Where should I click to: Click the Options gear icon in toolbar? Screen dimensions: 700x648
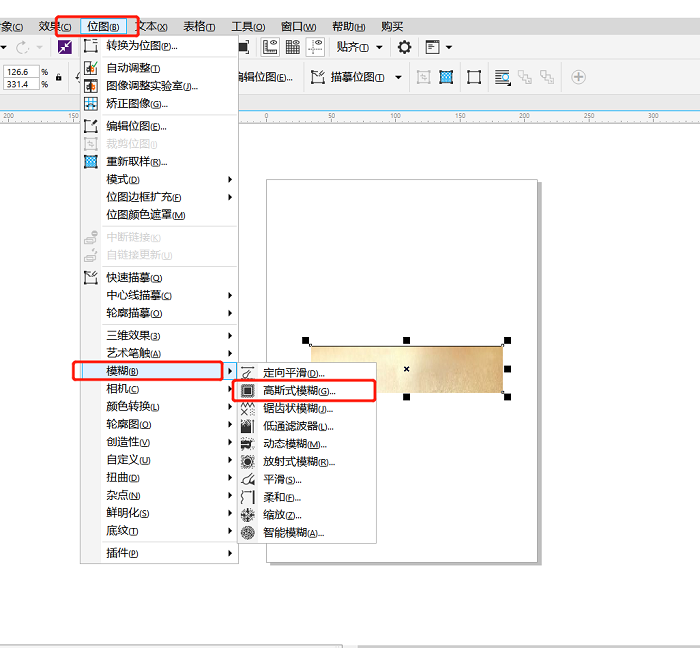(x=404, y=47)
